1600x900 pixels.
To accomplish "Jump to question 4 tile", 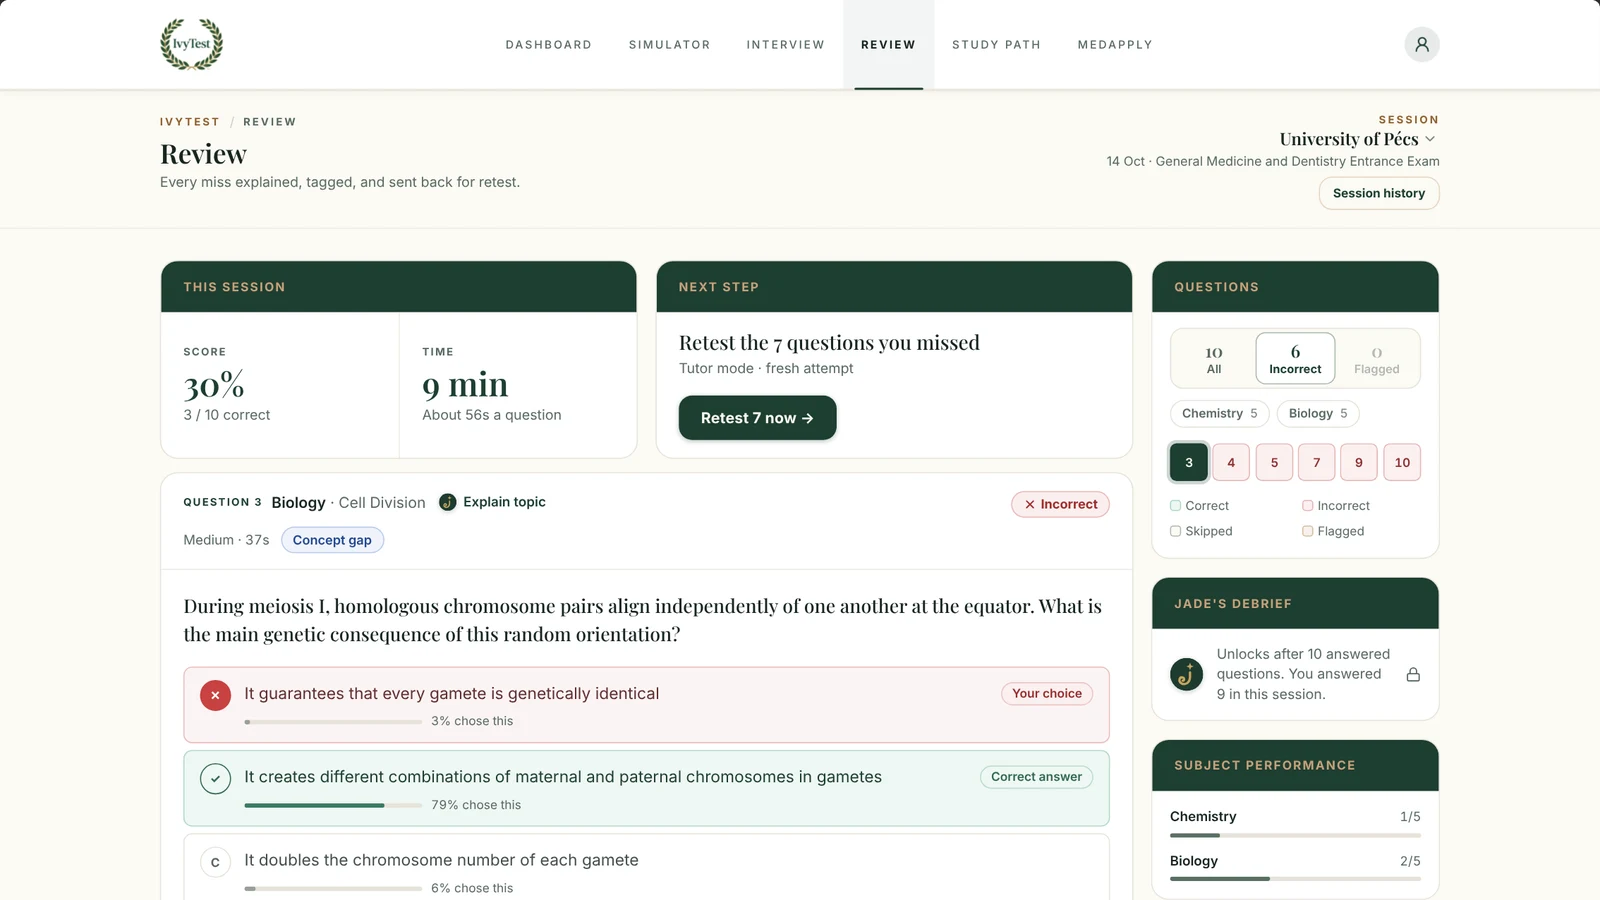I will tap(1231, 462).
